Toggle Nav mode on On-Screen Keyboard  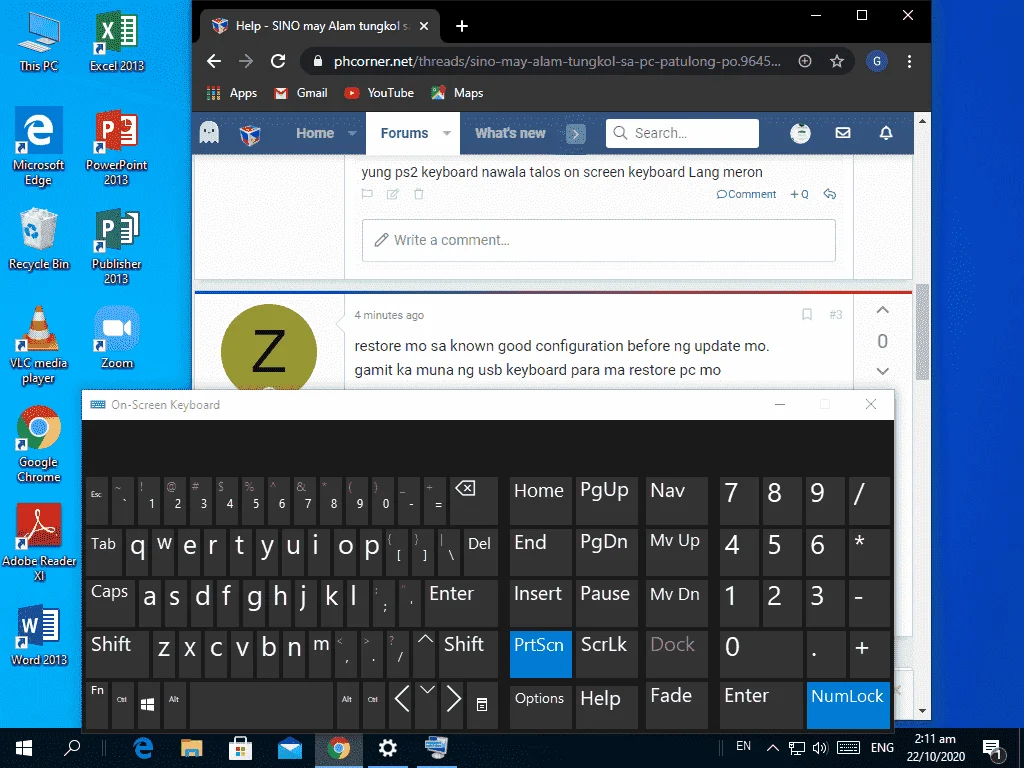[x=676, y=500]
